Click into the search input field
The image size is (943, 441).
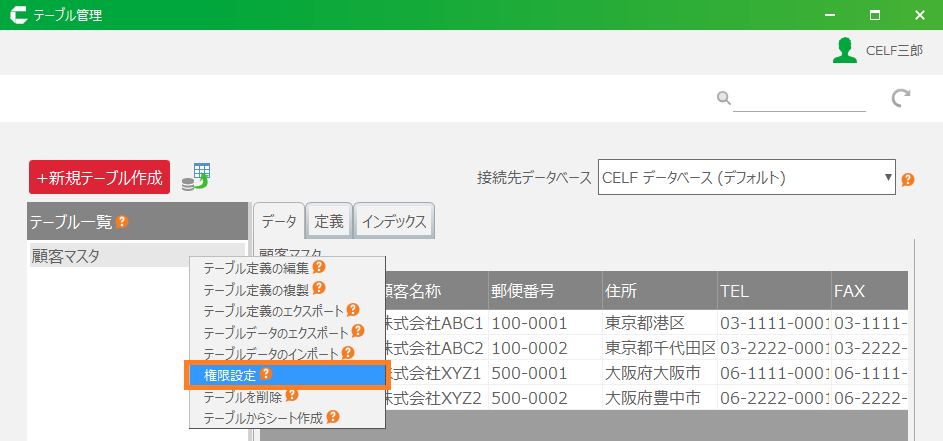tap(799, 99)
